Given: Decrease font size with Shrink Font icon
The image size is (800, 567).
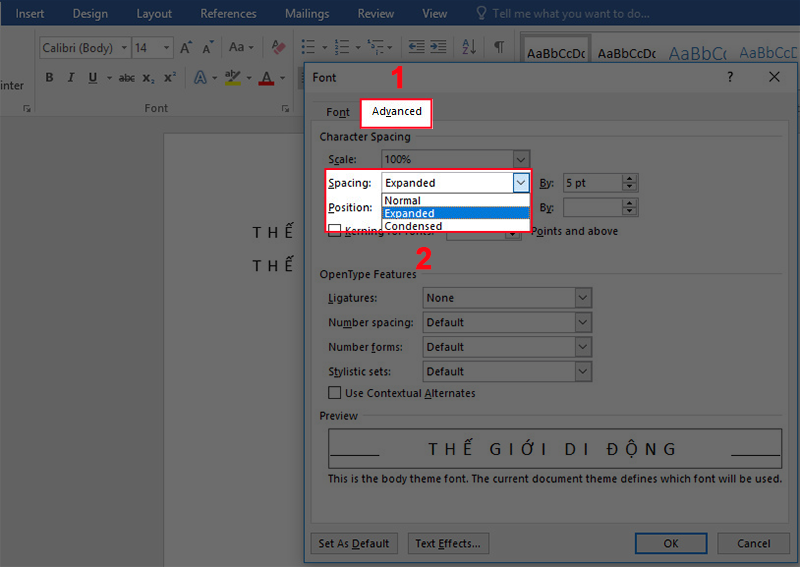Looking at the screenshot, I should 207,47.
